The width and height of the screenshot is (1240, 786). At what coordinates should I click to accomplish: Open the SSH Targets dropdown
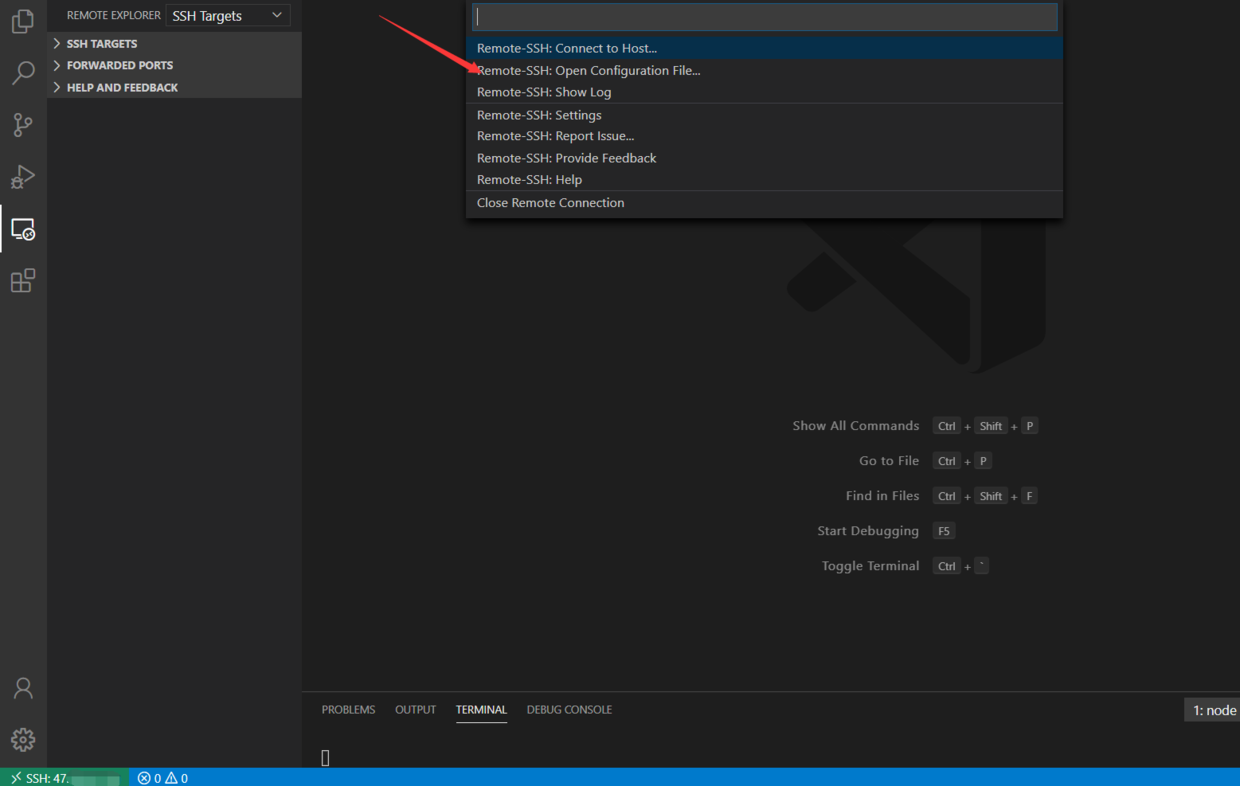pyautogui.click(x=228, y=16)
